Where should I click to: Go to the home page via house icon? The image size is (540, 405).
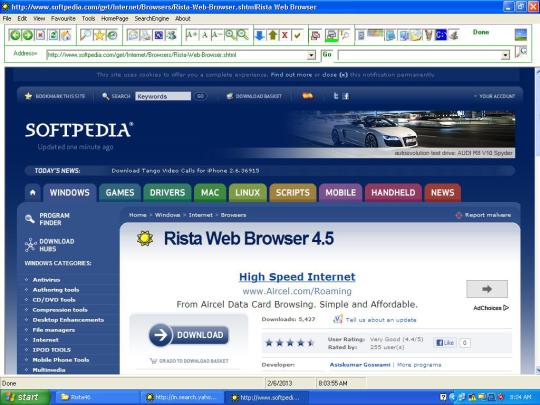coord(65,35)
